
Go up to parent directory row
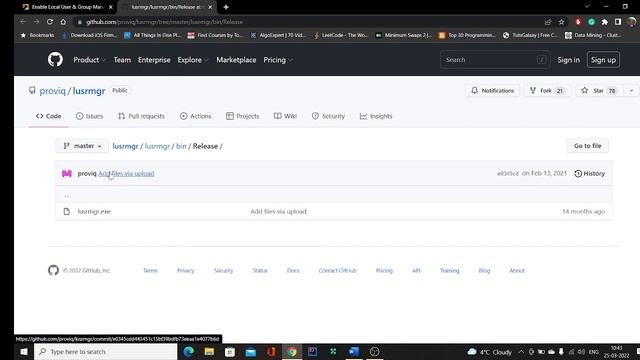333,196
